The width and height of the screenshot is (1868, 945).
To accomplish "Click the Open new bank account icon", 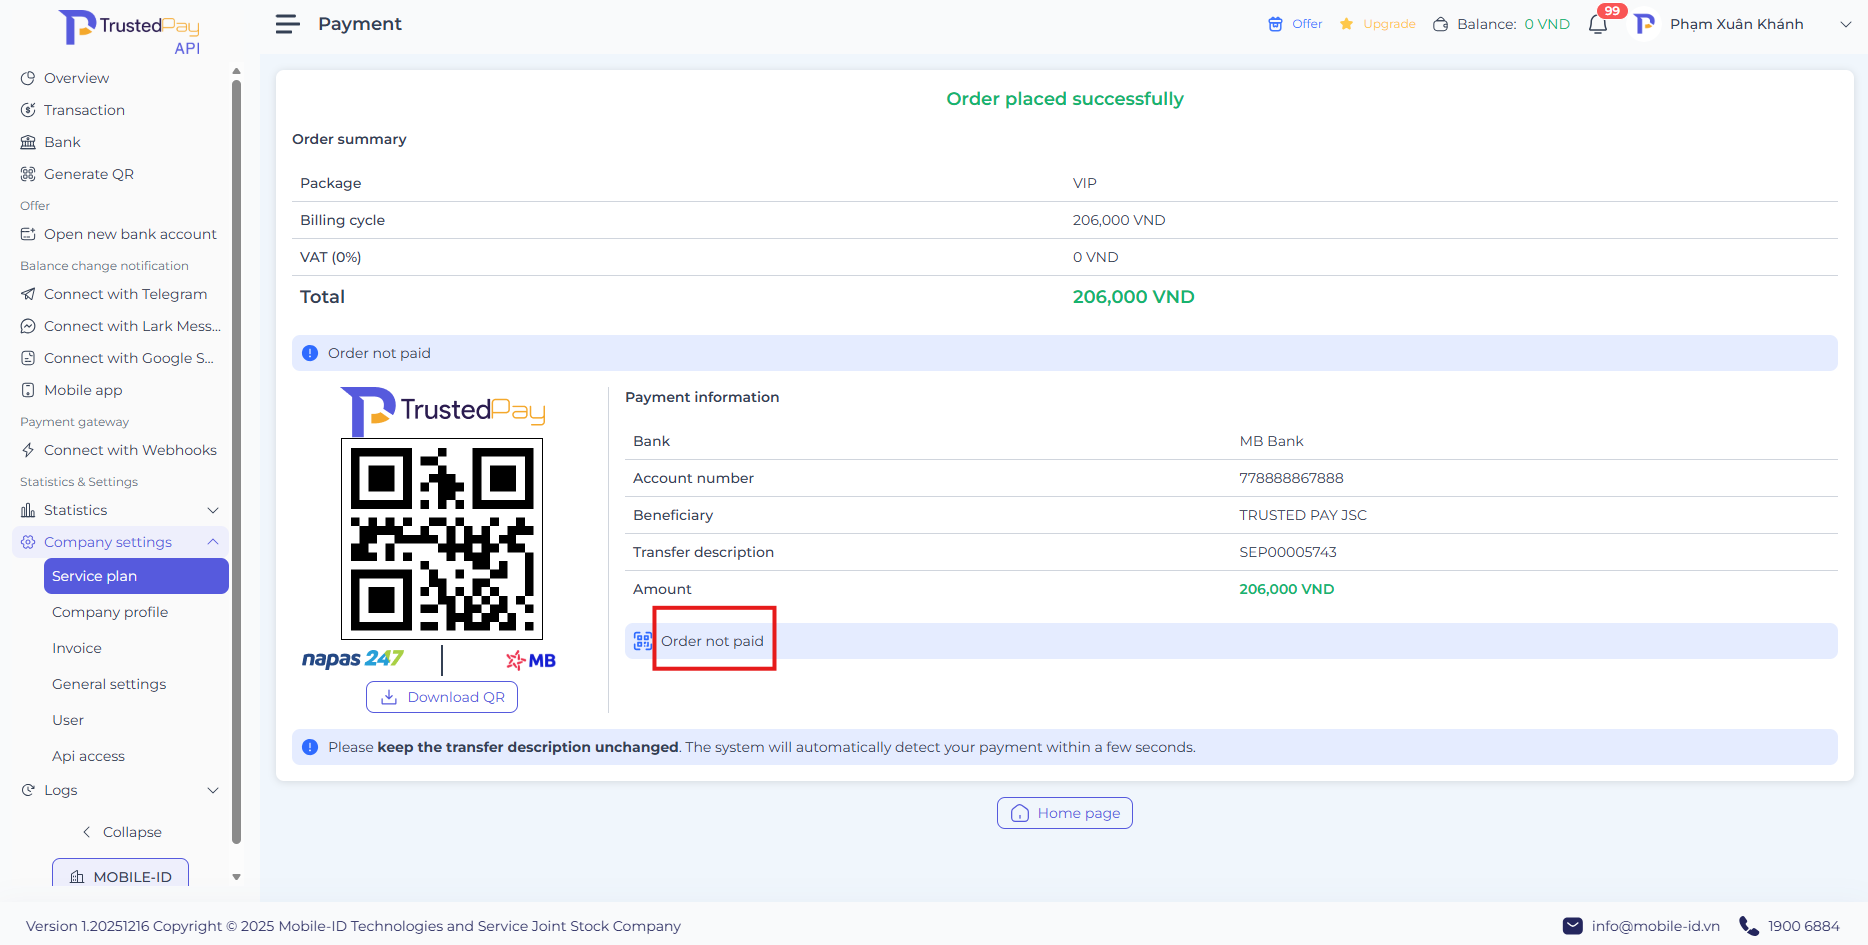I will click(28, 234).
